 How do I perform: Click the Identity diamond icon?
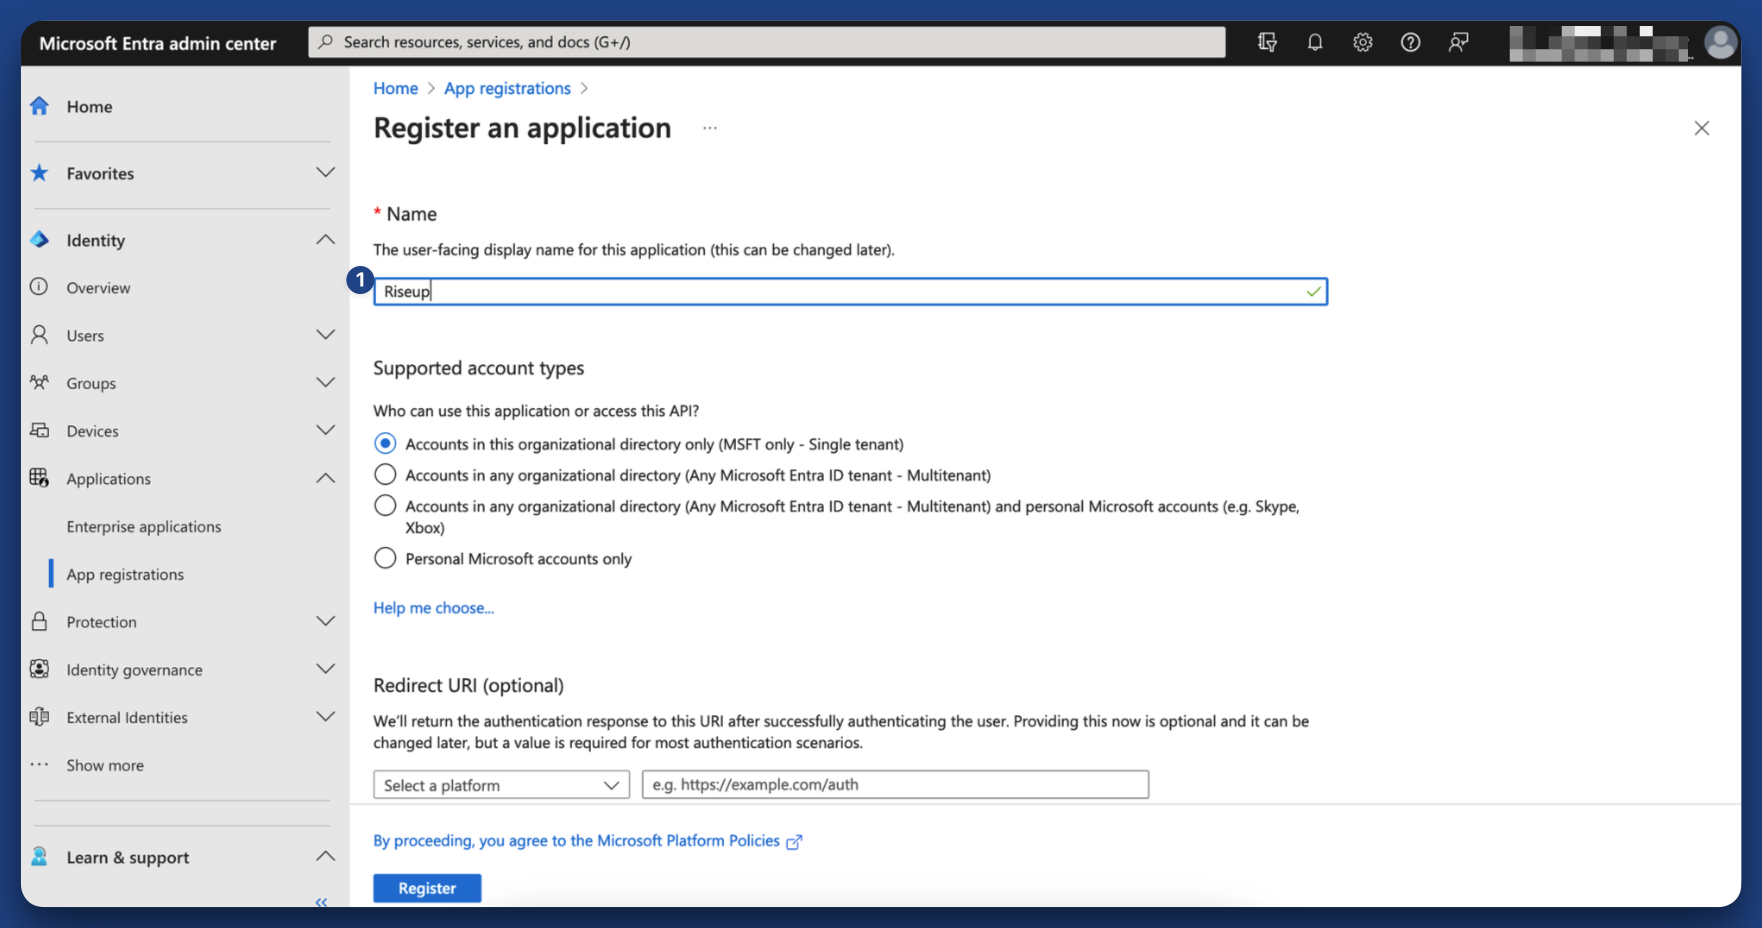[x=39, y=240]
